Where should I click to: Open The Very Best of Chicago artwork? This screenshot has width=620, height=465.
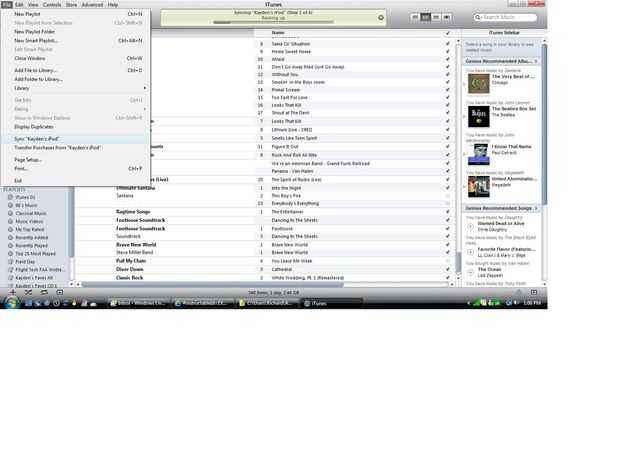pos(478,84)
